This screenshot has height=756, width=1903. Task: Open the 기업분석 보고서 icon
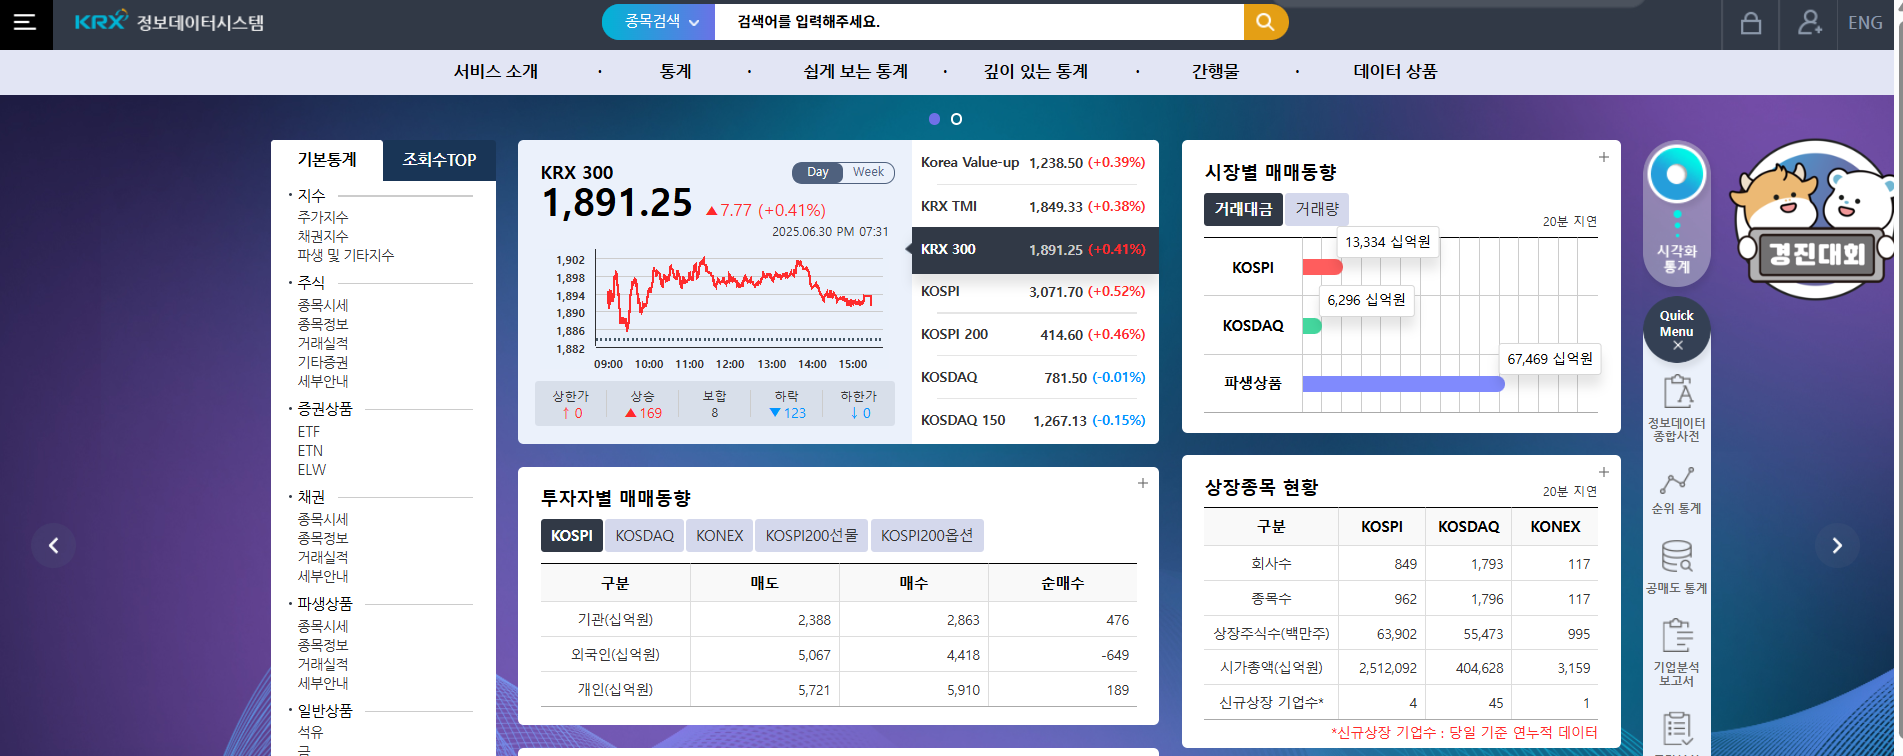pyautogui.click(x=1677, y=652)
